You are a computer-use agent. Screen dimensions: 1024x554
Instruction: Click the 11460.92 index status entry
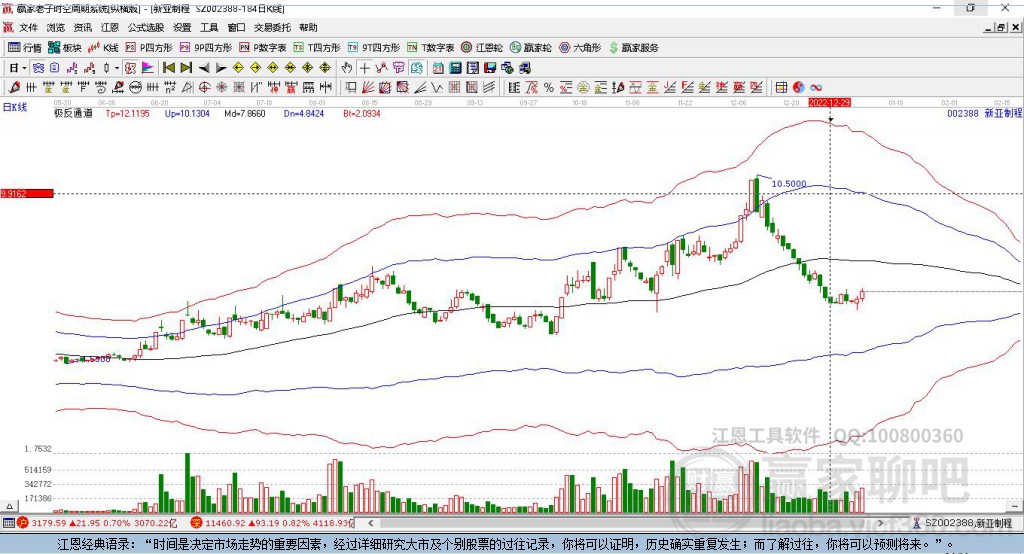coord(272,523)
